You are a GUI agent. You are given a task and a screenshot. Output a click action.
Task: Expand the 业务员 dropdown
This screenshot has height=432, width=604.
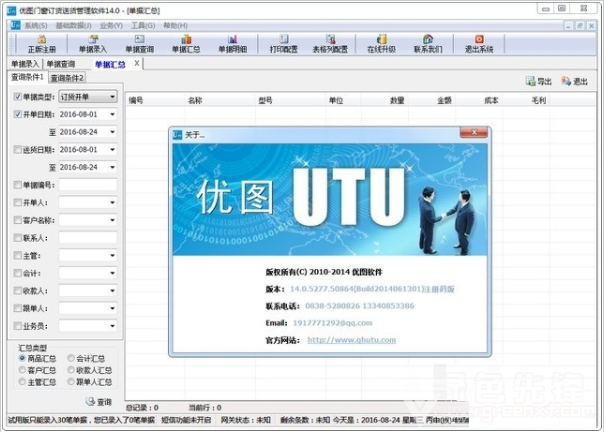click(112, 326)
